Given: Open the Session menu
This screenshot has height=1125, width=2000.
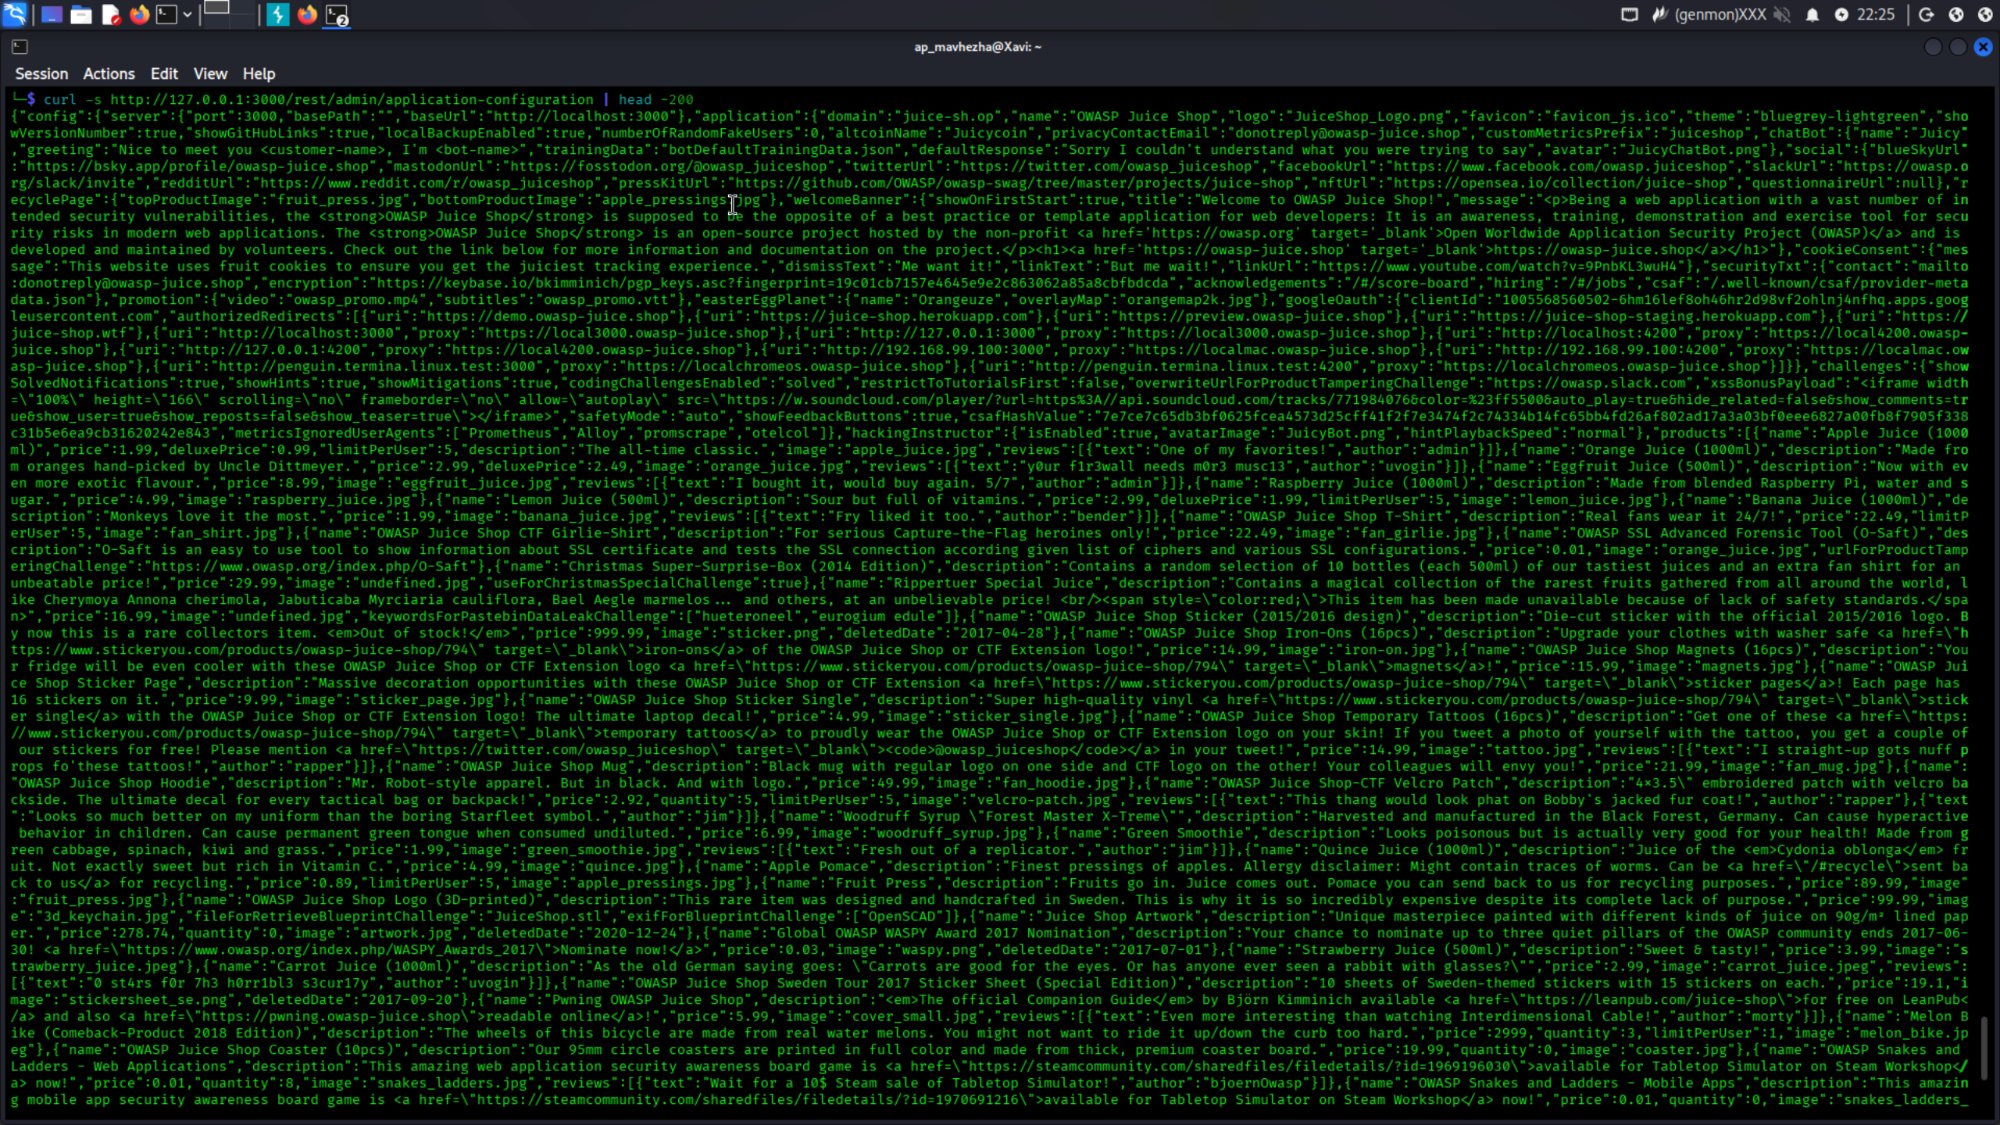Looking at the screenshot, I should click(x=41, y=74).
